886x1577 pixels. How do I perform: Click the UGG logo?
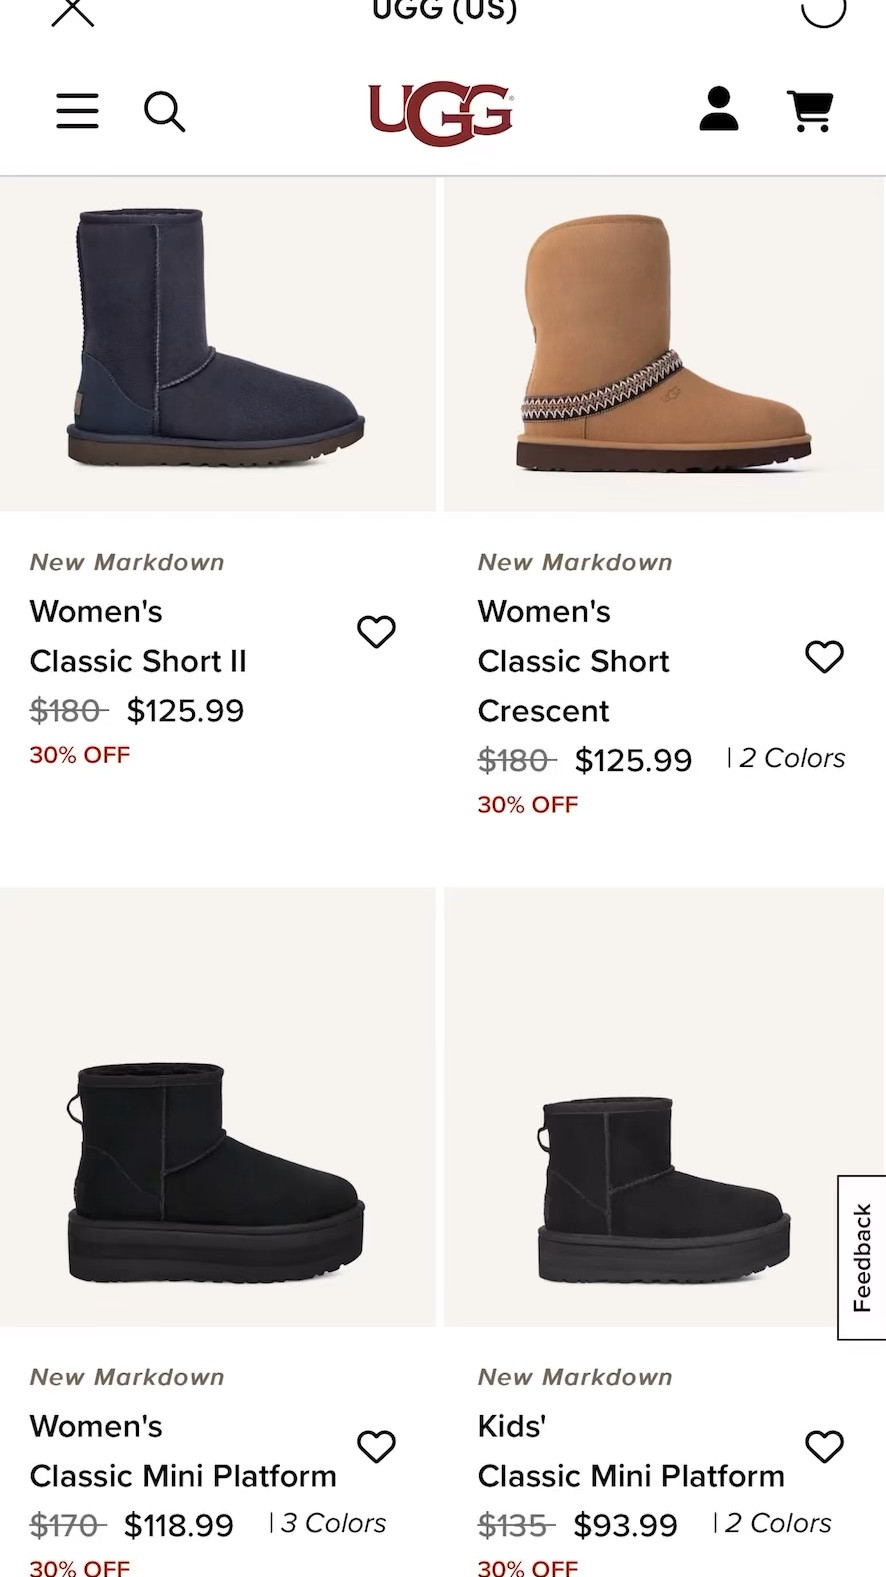tap(443, 113)
